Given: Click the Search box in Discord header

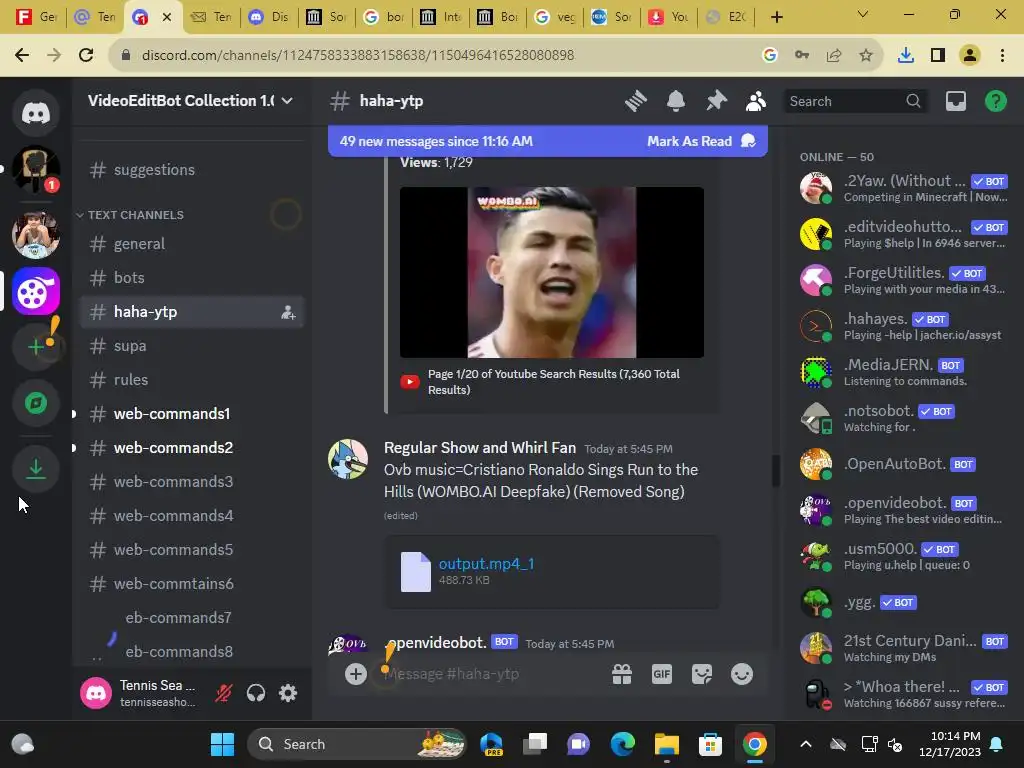Looking at the screenshot, I should coord(855,101).
